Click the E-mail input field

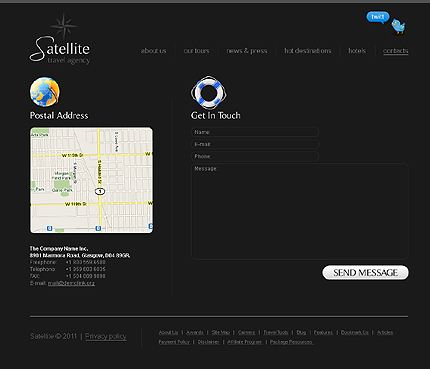click(255, 144)
